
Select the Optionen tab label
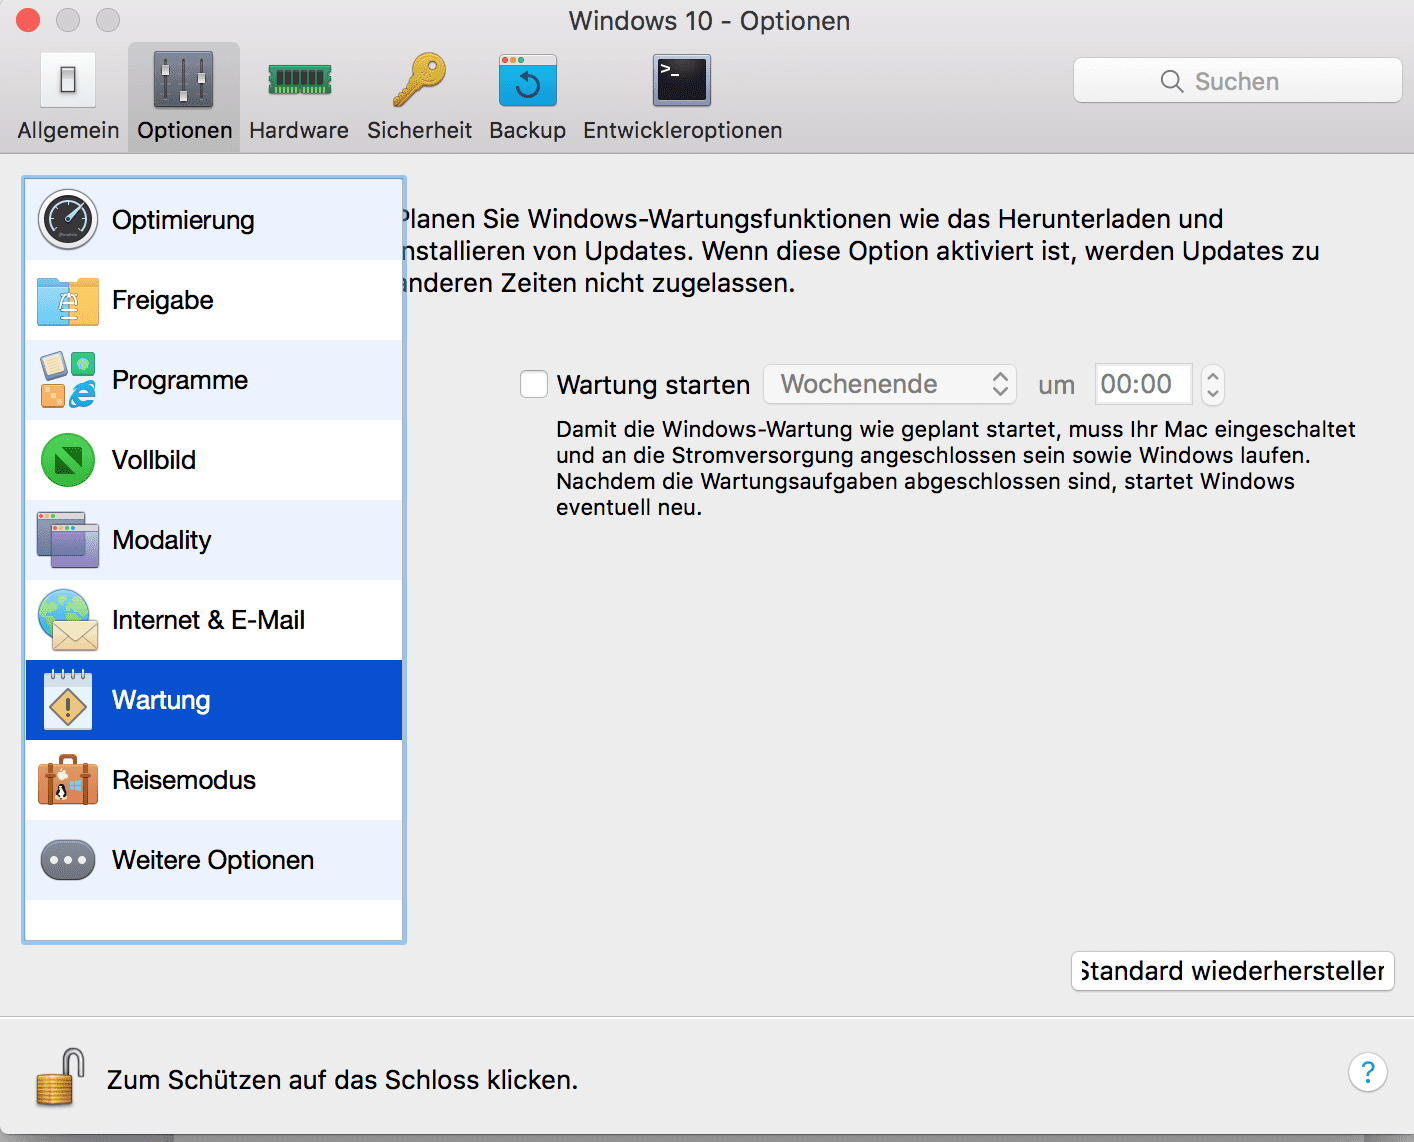(x=184, y=131)
